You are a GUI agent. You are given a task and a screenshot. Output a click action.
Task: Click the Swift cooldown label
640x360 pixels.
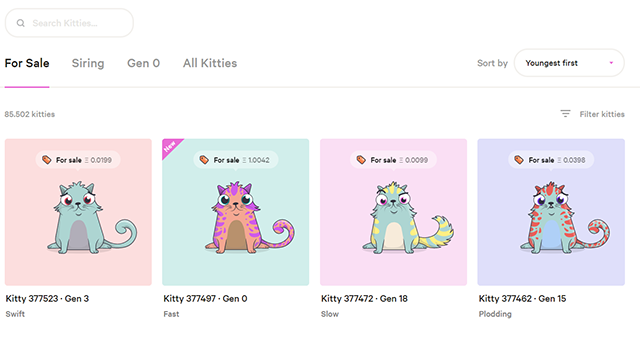click(x=15, y=314)
